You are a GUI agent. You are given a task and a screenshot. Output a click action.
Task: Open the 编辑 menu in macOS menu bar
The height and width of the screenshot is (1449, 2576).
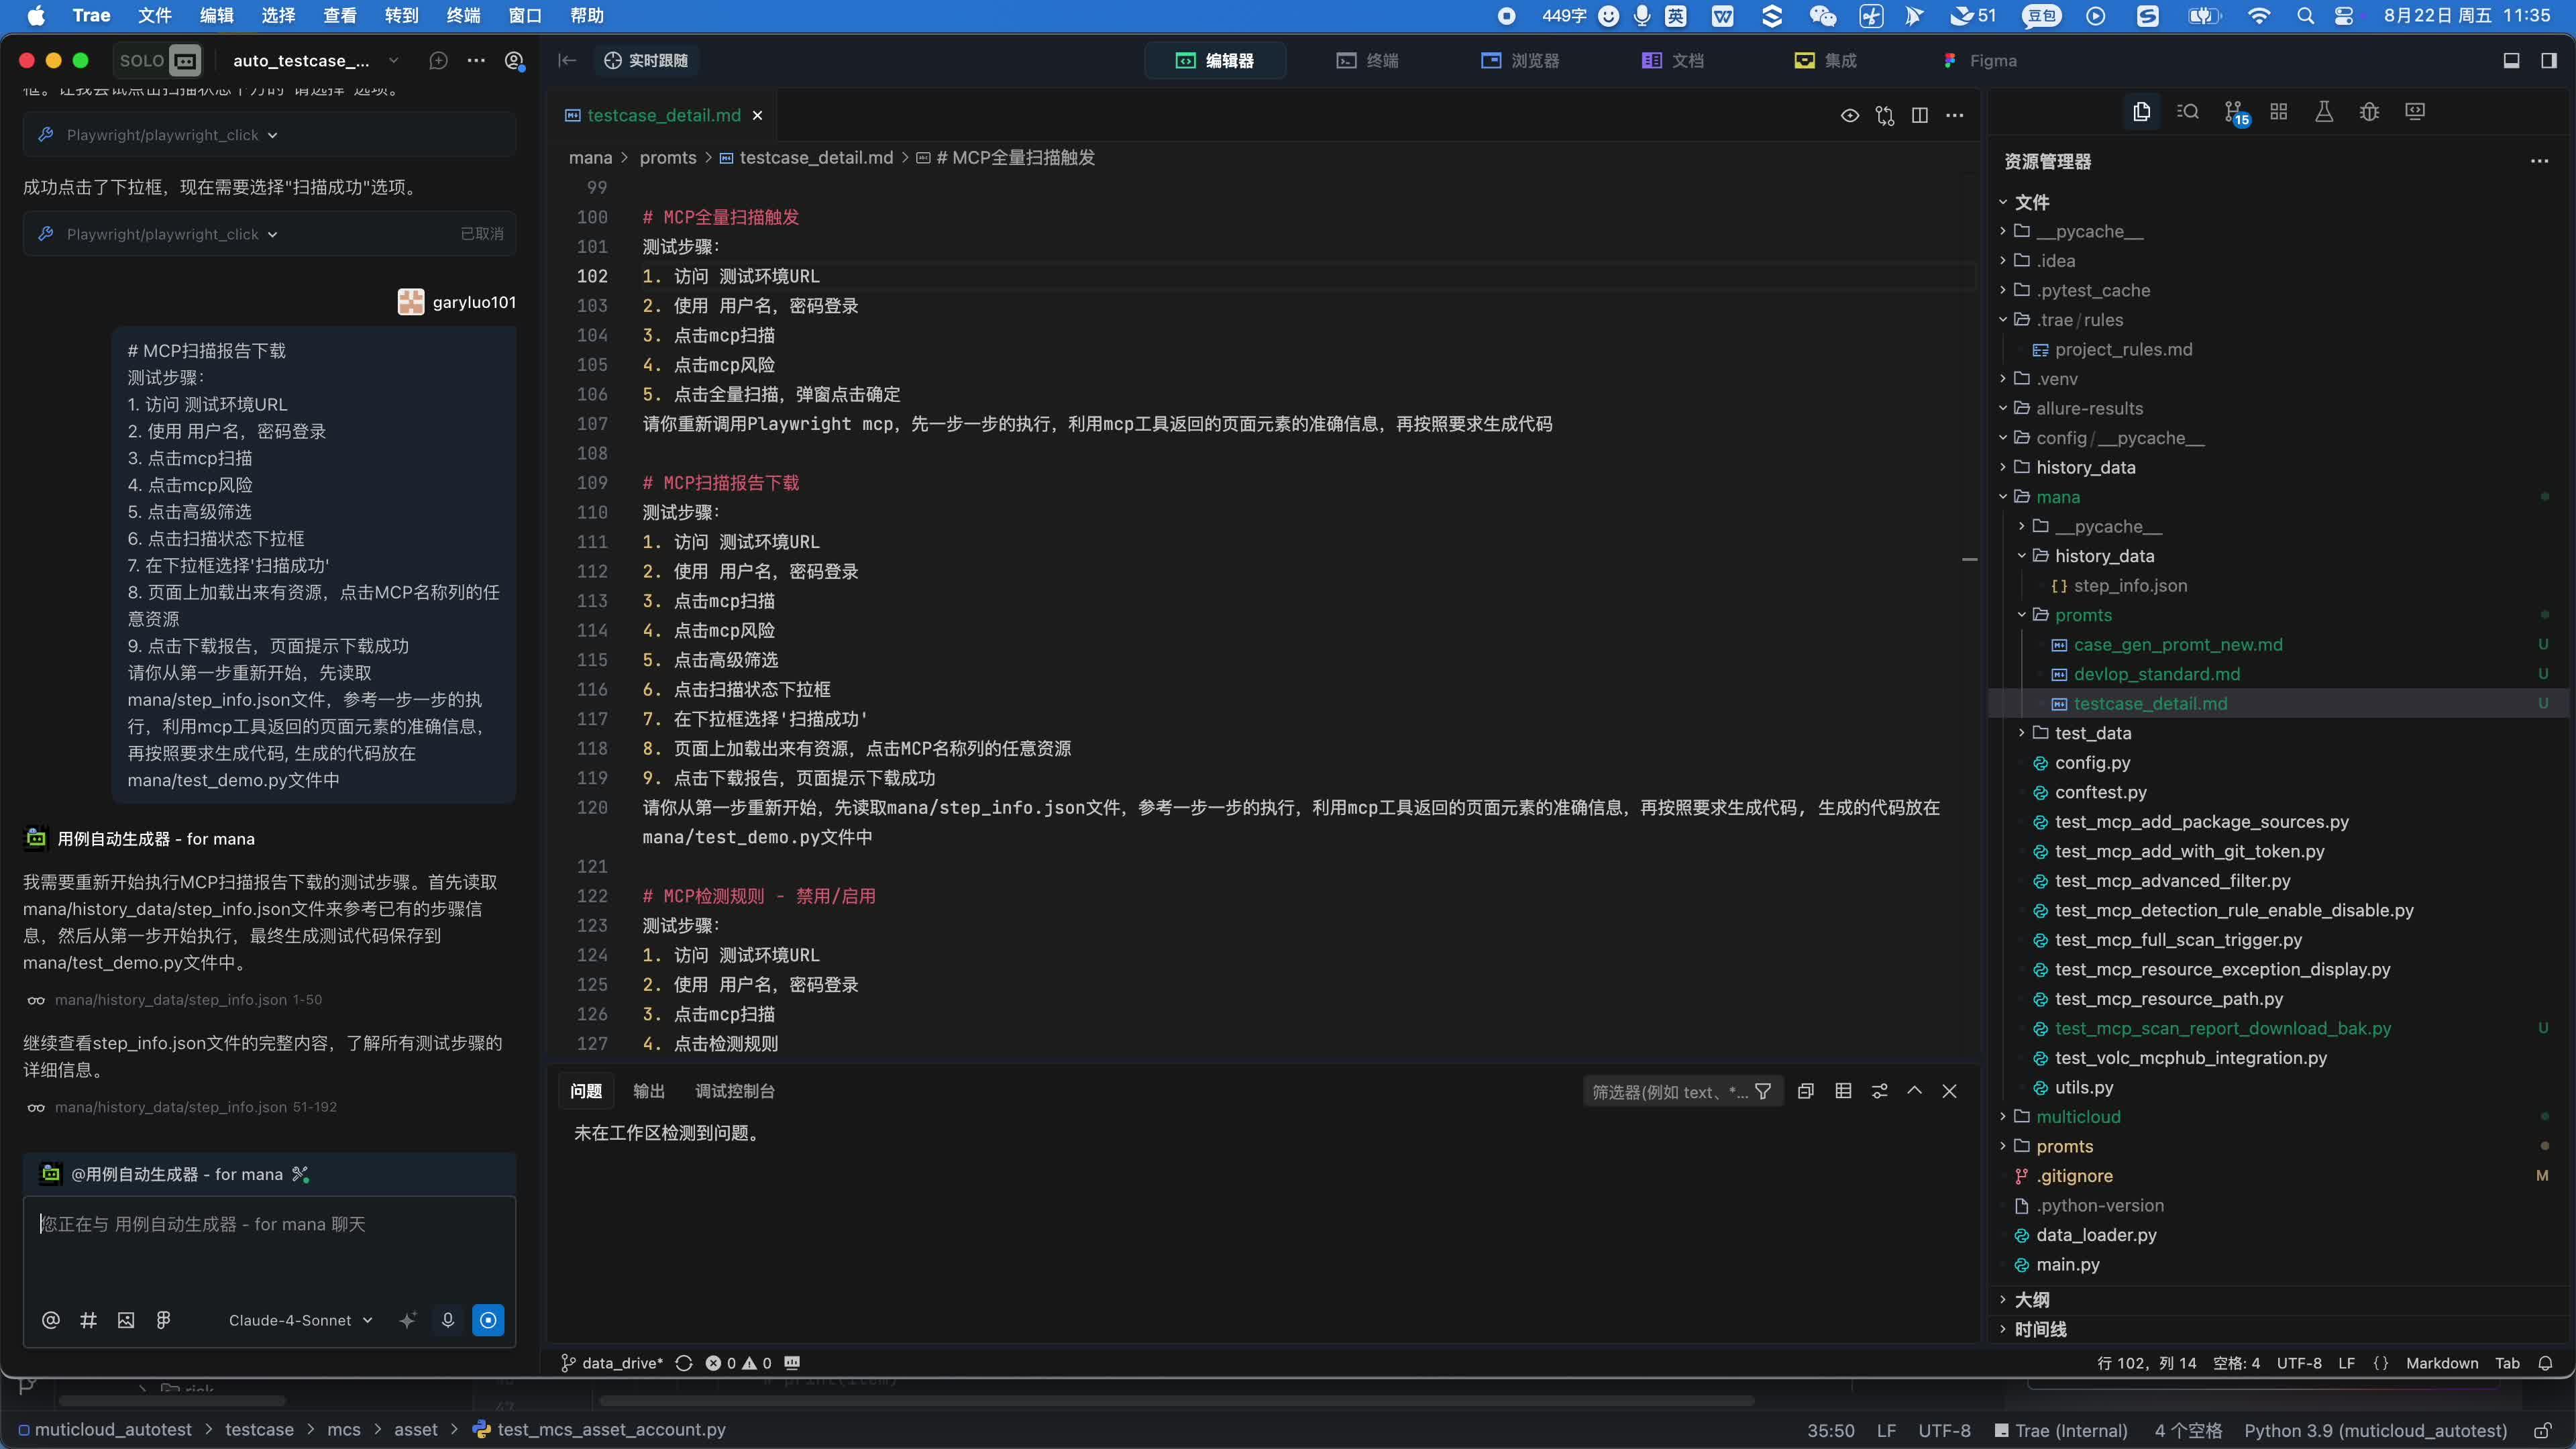(216, 15)
